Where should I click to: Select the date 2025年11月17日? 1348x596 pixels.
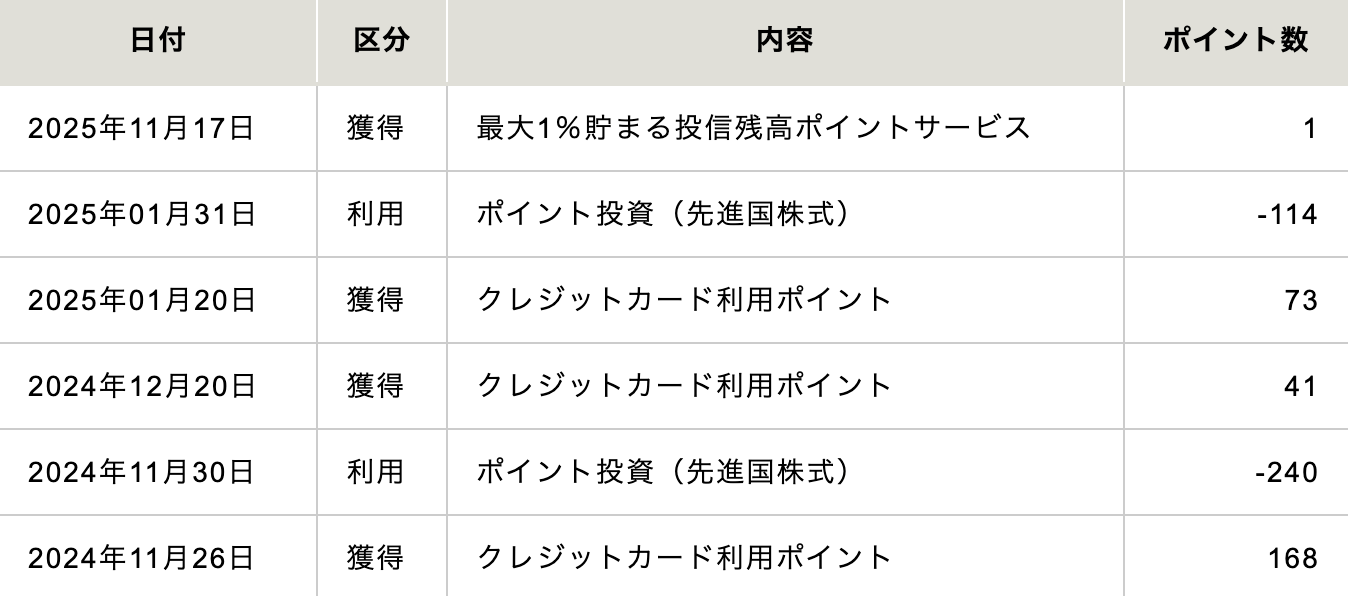click(x=142, y=128)
